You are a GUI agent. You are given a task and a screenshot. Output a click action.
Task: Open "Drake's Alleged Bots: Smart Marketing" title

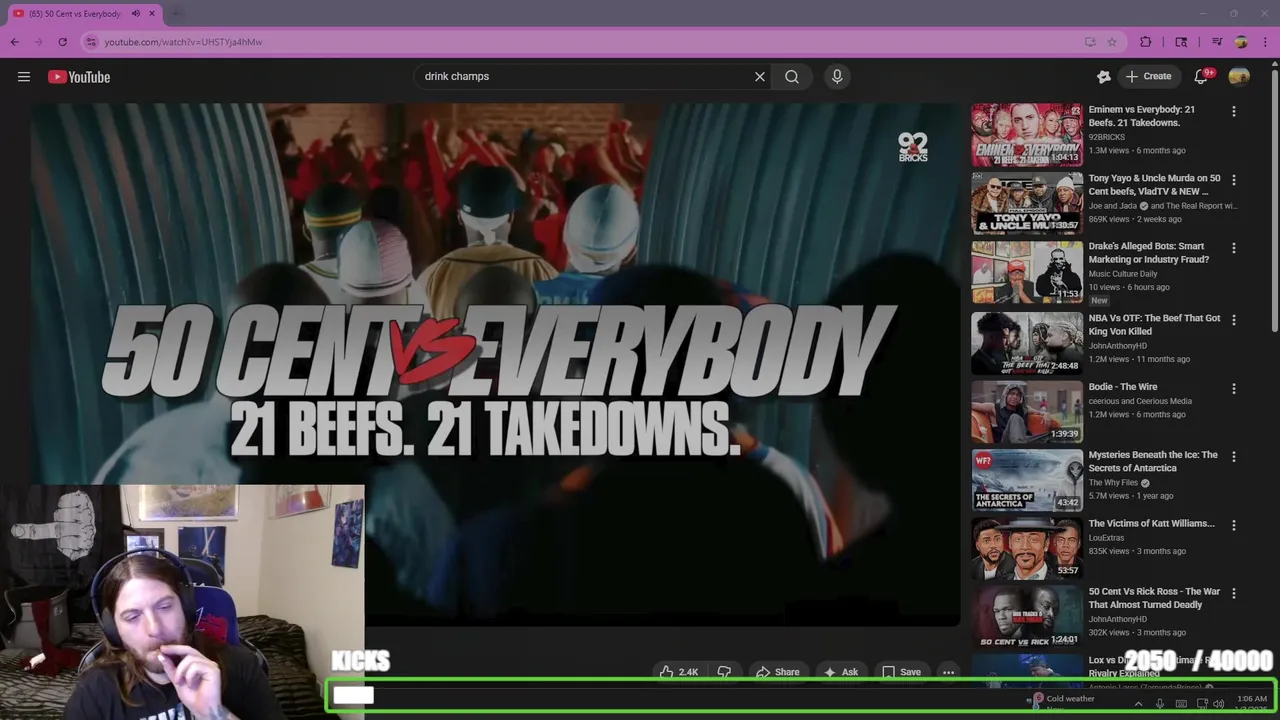click(x=1148, y=253)
